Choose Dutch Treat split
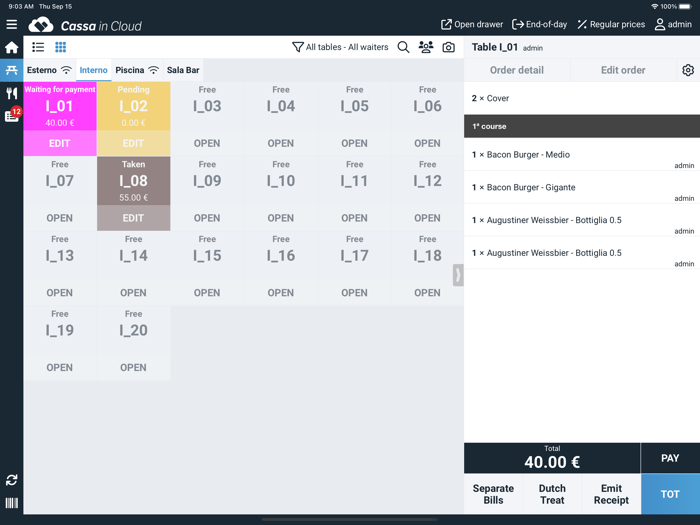Viewport: 700px width, 525px height. (x=552, y=494)
